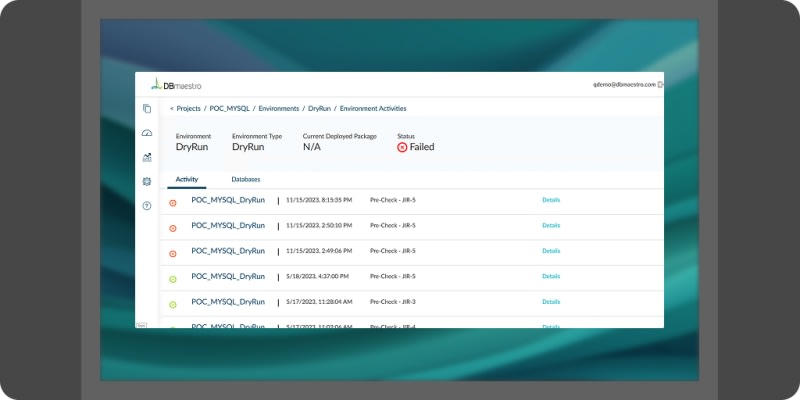Open the projects copy icon in sidebar
The height and width of the screenshot is (400, 800).
pos(147,109)
